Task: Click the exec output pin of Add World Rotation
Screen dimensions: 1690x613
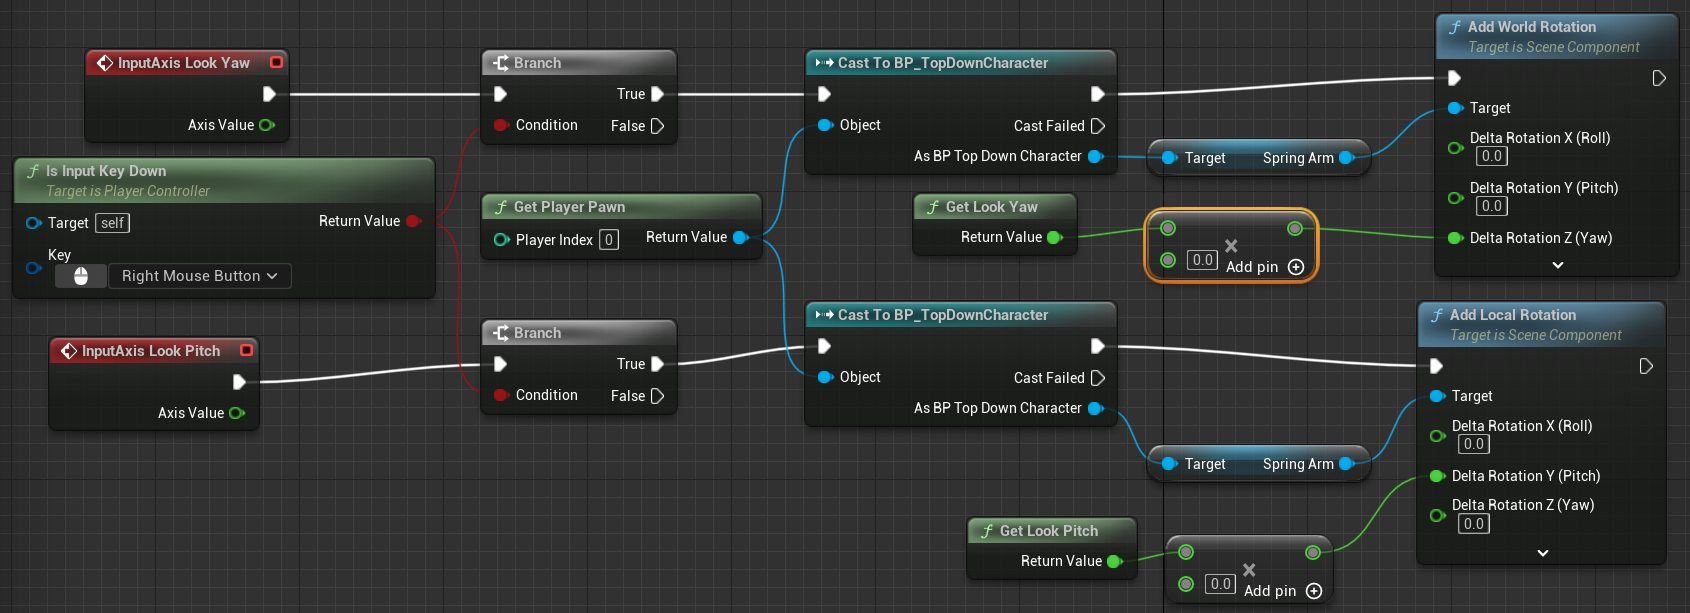Action: tap(1659, 78)
